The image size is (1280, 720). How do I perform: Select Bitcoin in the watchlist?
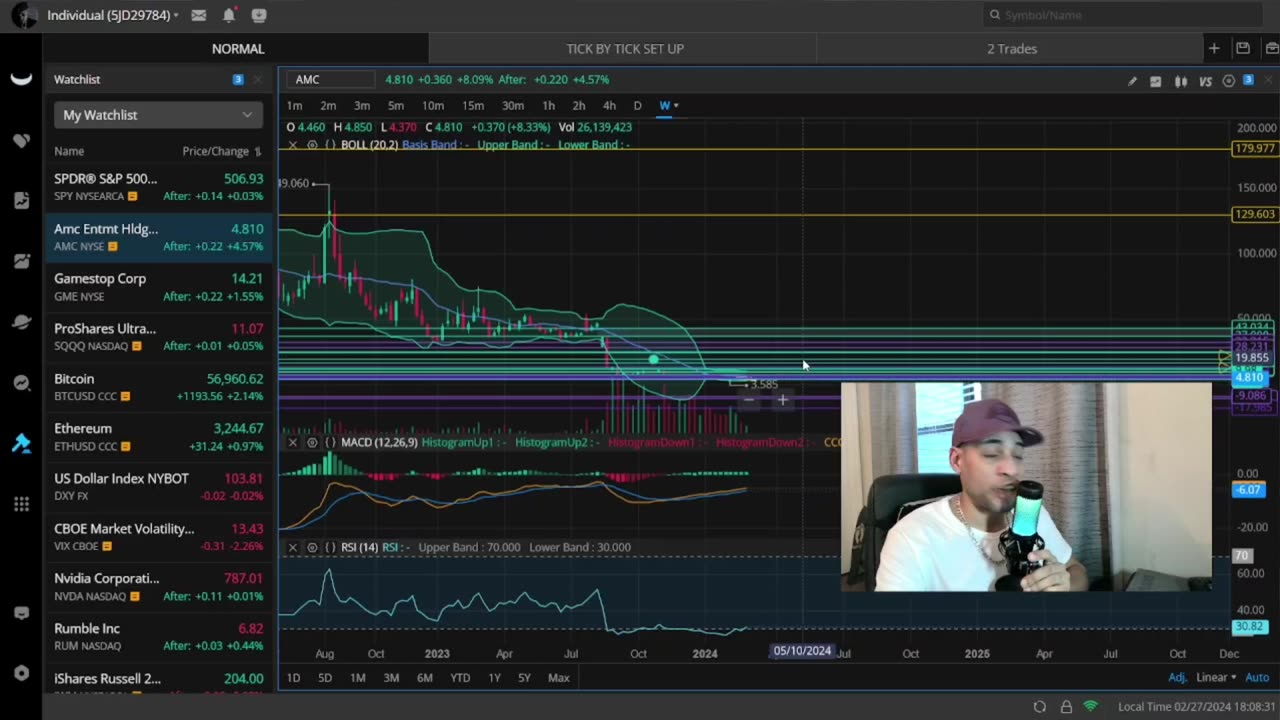coord(158,387)
